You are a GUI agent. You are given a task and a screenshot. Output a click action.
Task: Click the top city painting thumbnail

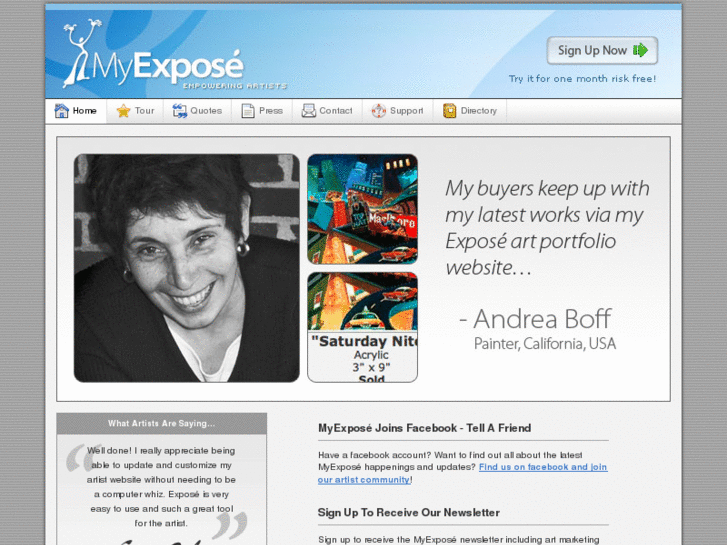(x=363, y=209)
